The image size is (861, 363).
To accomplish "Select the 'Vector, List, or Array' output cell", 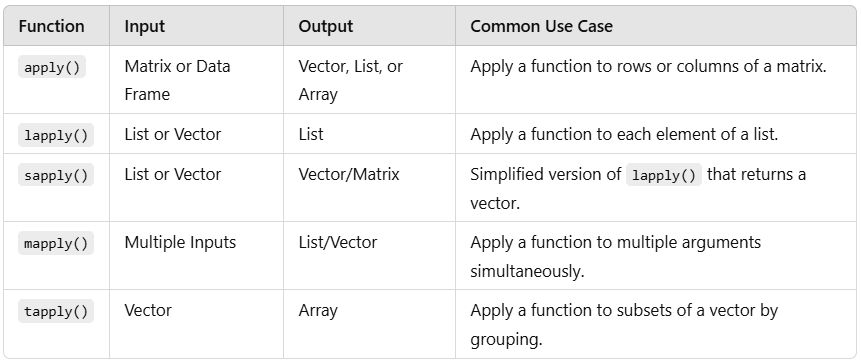I will [x=350, y=80].
